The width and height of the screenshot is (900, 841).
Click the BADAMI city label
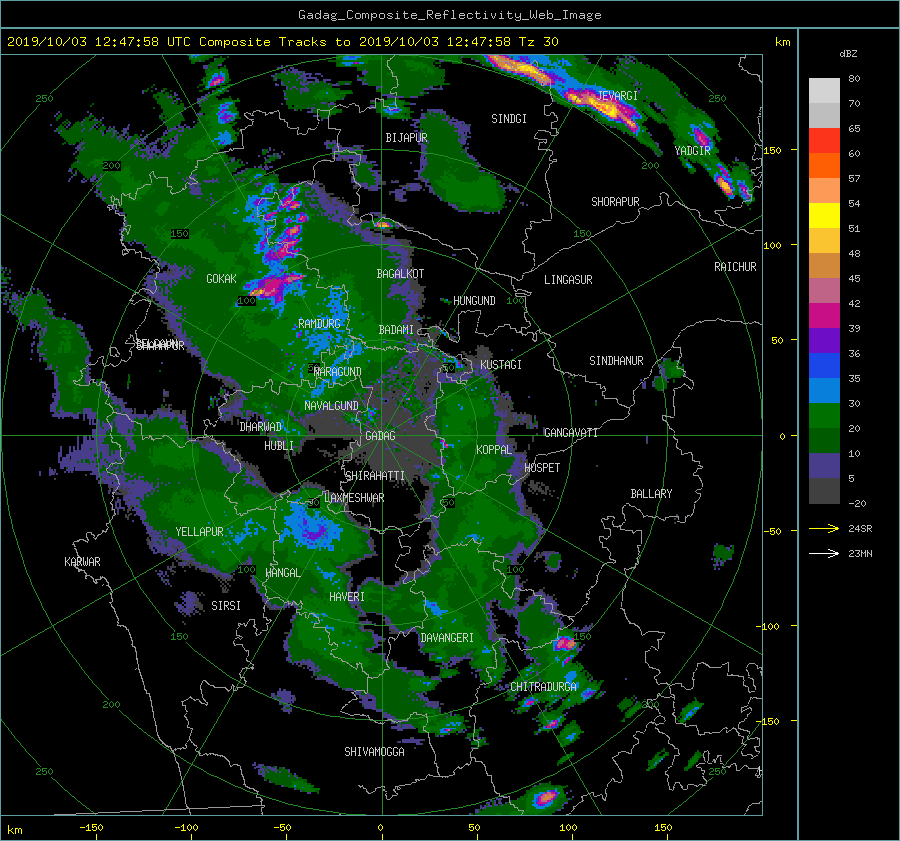[x=396, y=330]
